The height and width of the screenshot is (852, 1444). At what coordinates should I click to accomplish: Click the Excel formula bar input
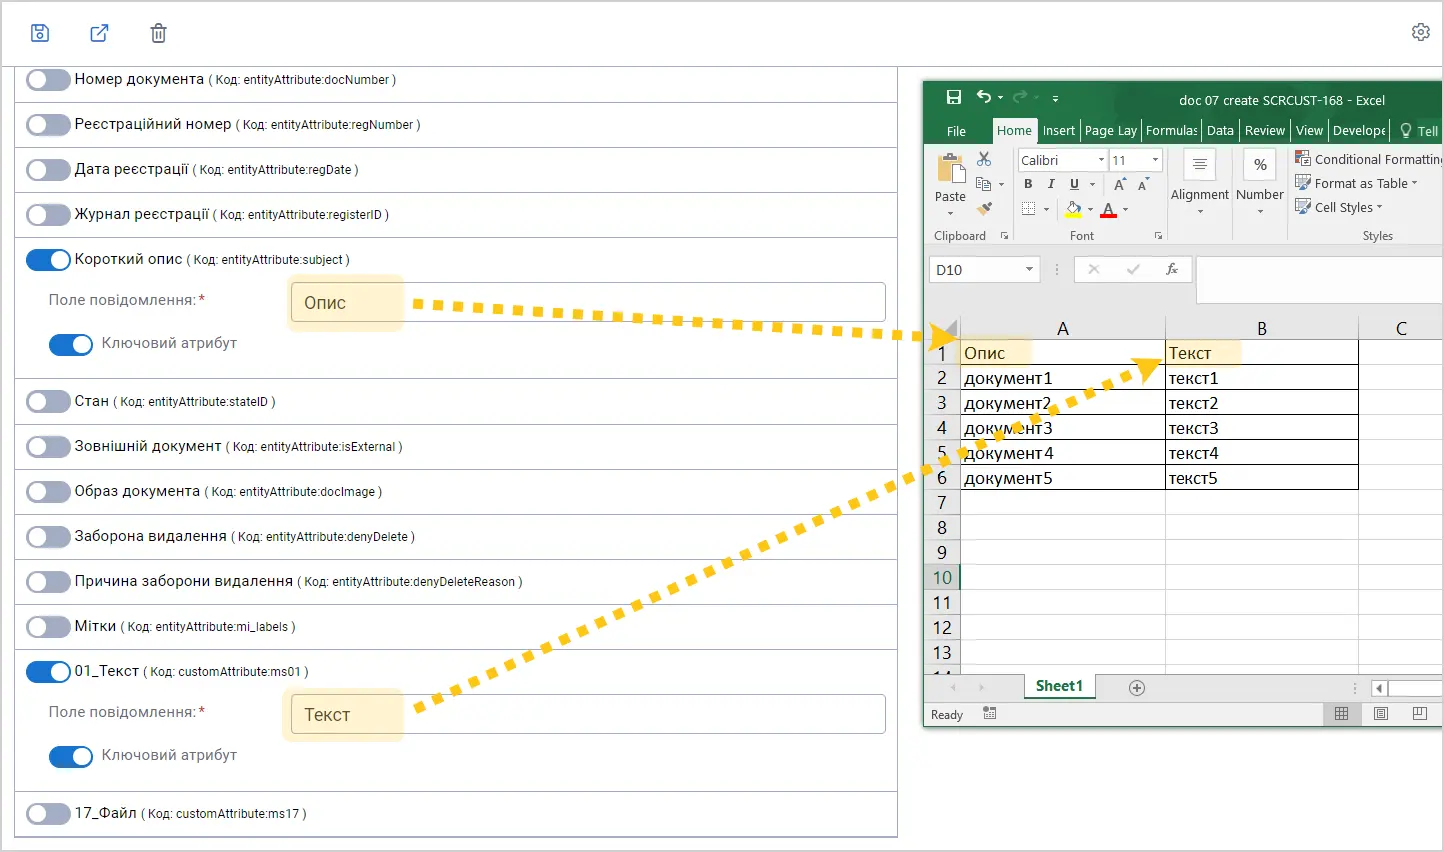pyautogui.click(x=1319, y=279)
